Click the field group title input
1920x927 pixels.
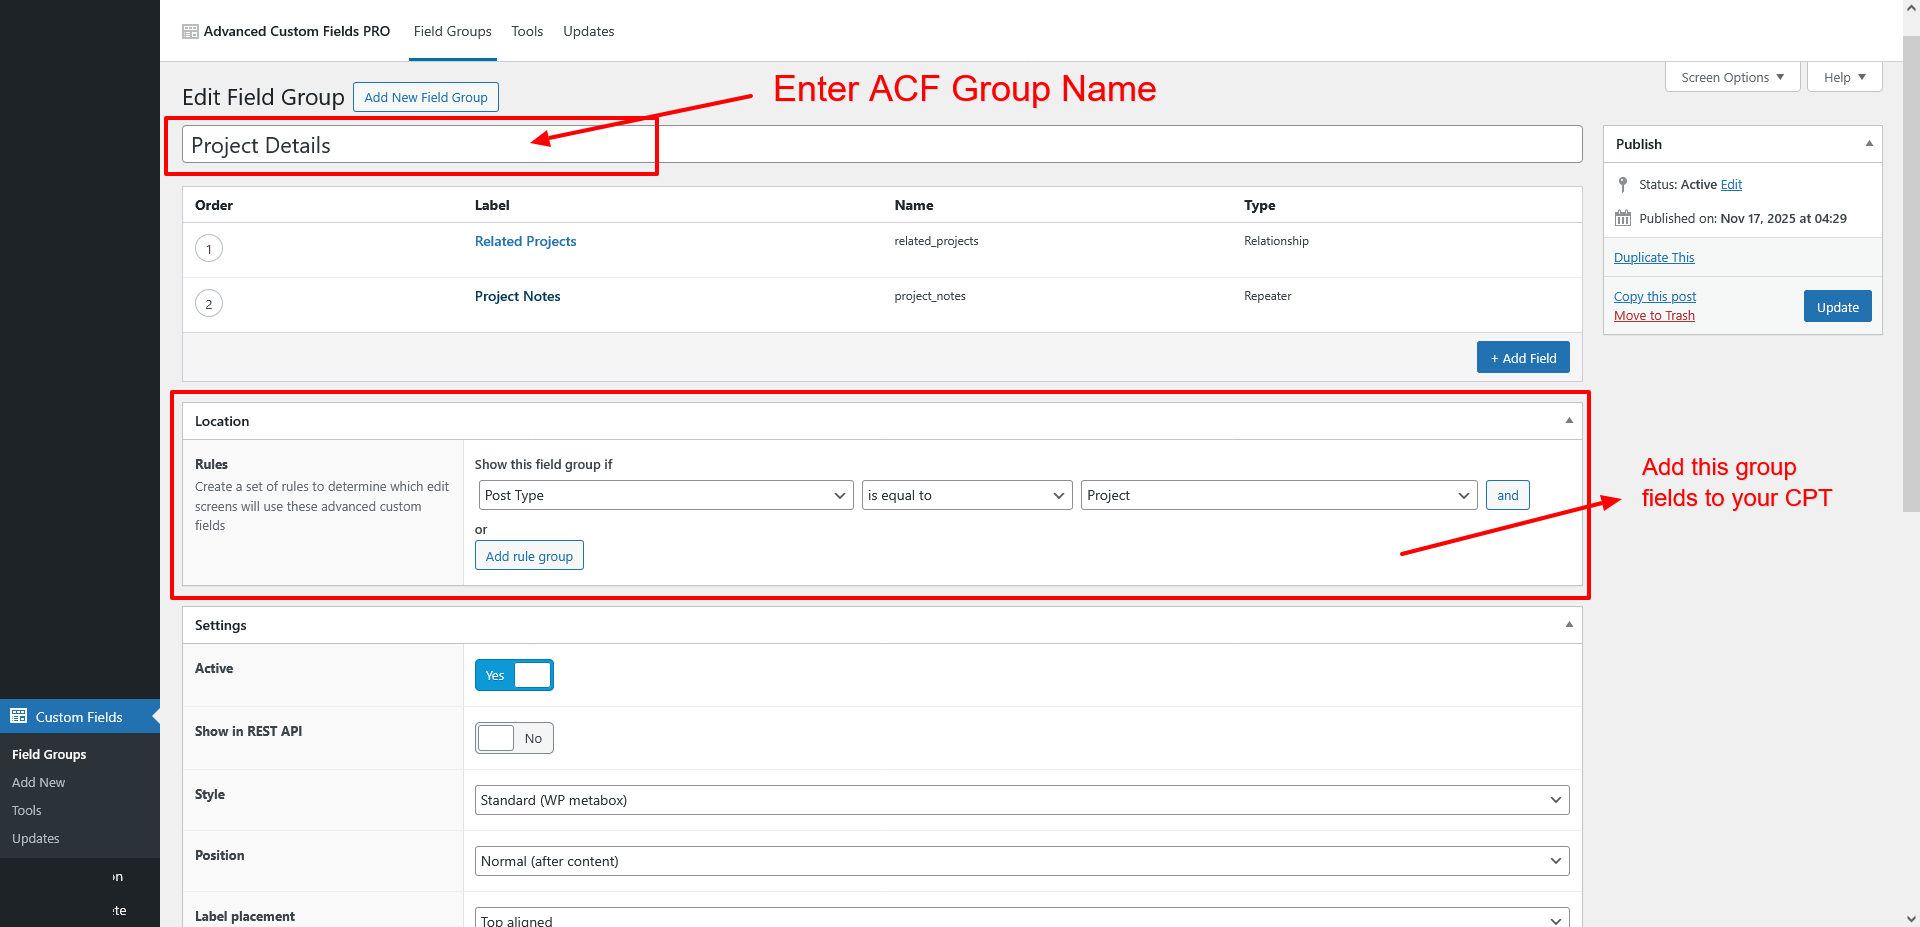(880, 145)
